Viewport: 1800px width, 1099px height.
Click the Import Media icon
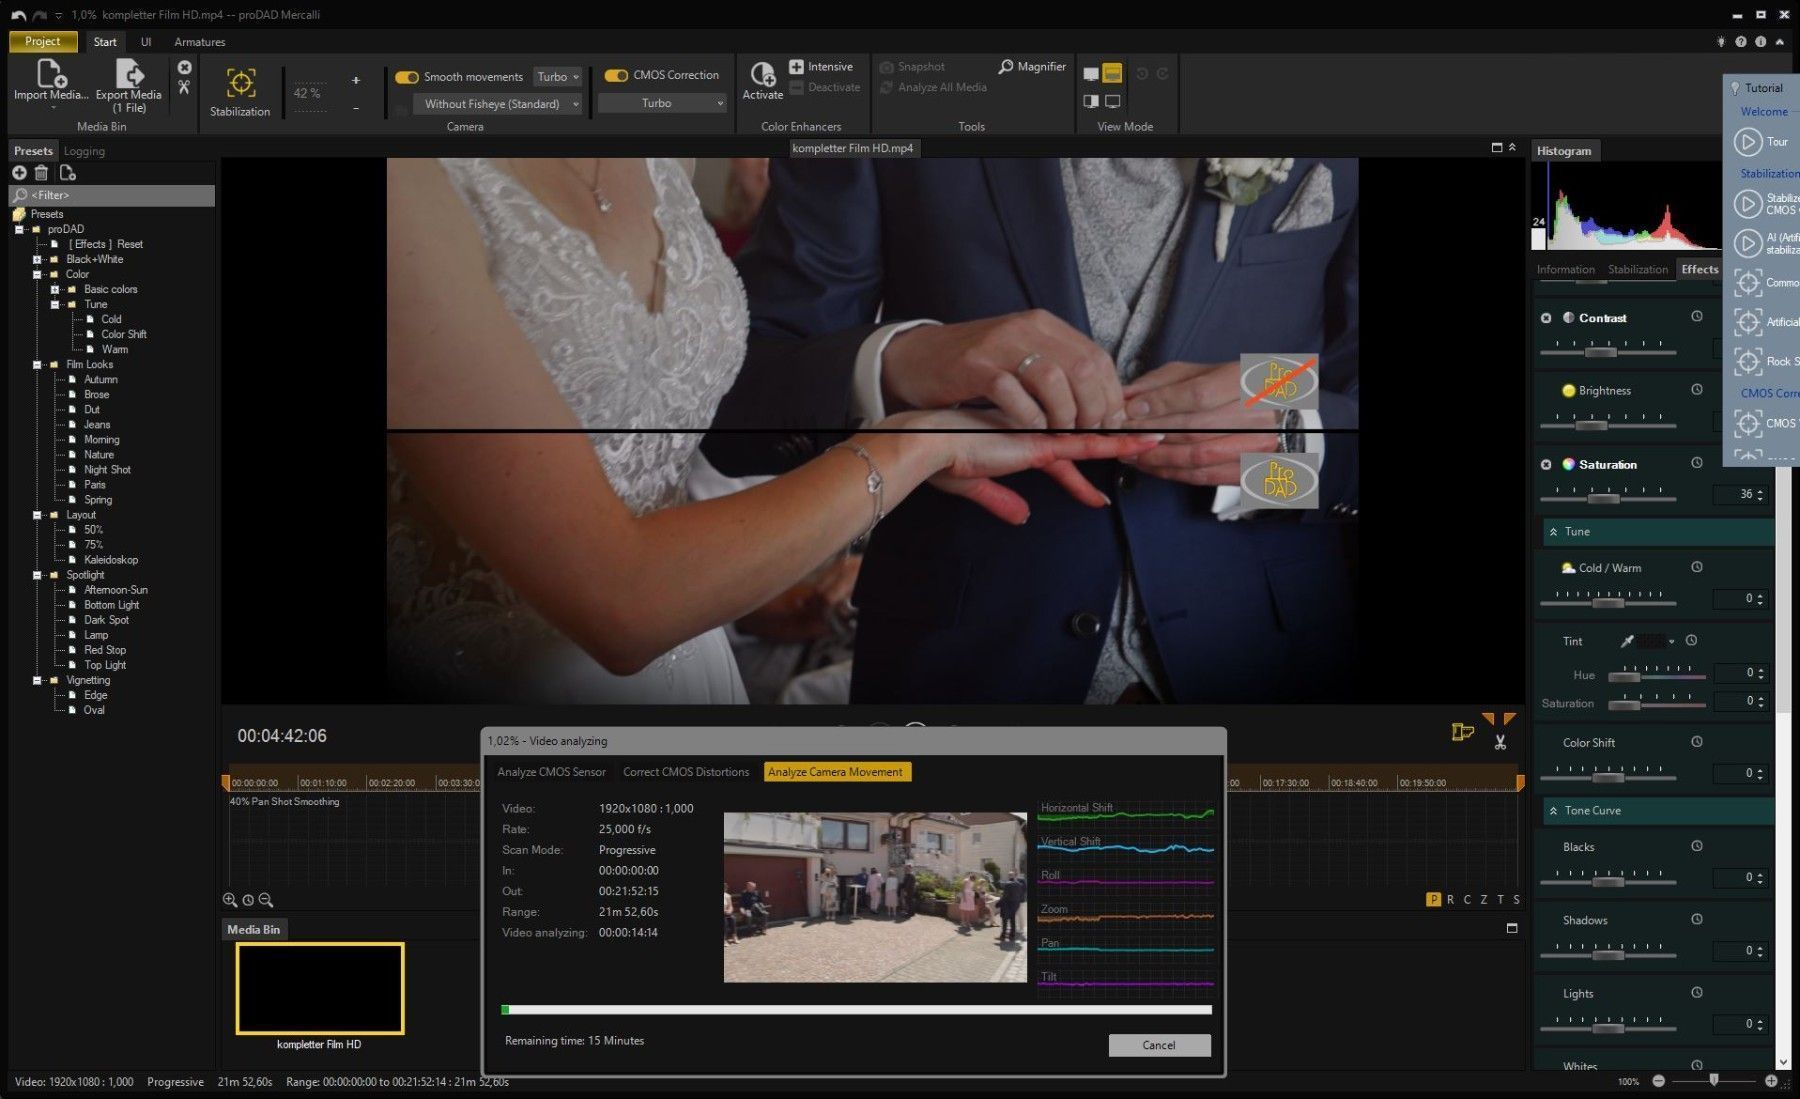[50, 75]
